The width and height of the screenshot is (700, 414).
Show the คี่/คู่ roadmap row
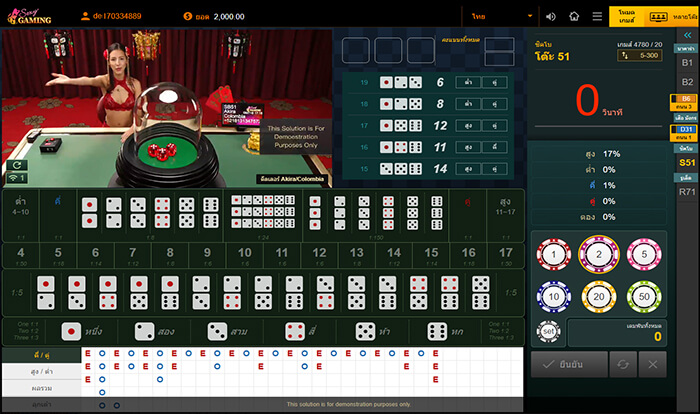(x=42, y=355)
